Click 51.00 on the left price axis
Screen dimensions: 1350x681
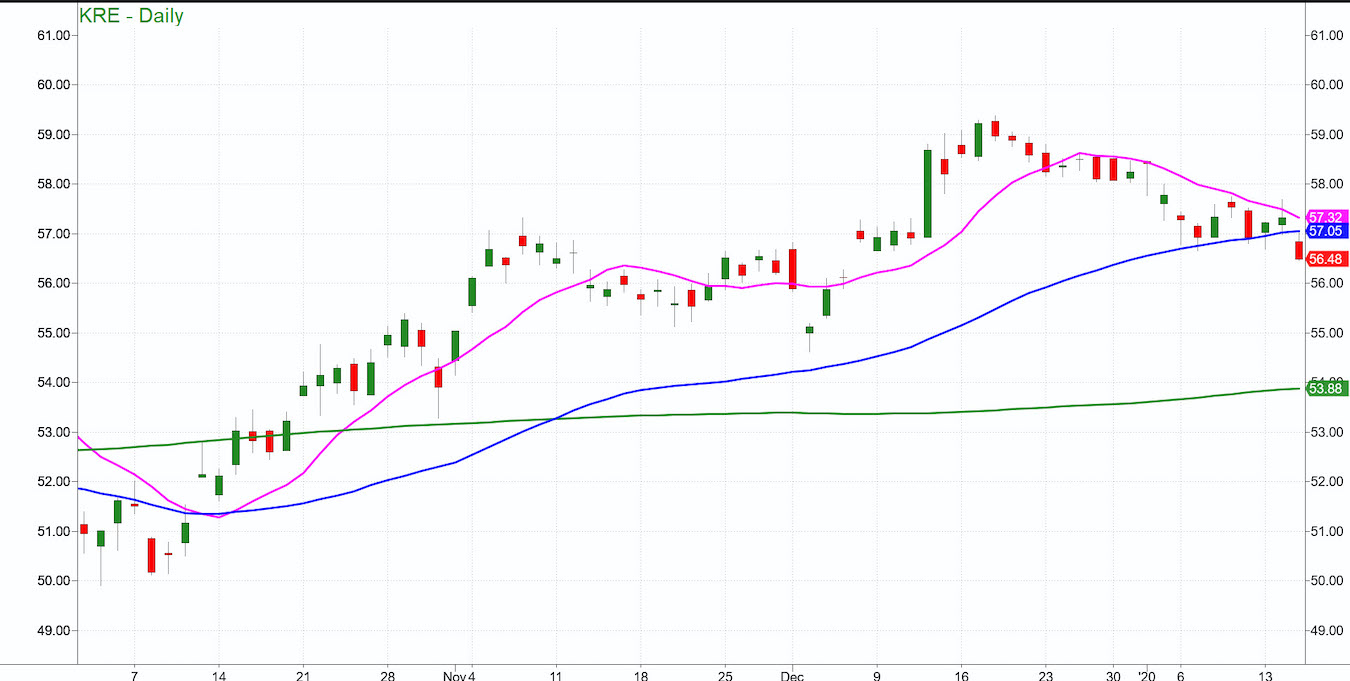55,531
